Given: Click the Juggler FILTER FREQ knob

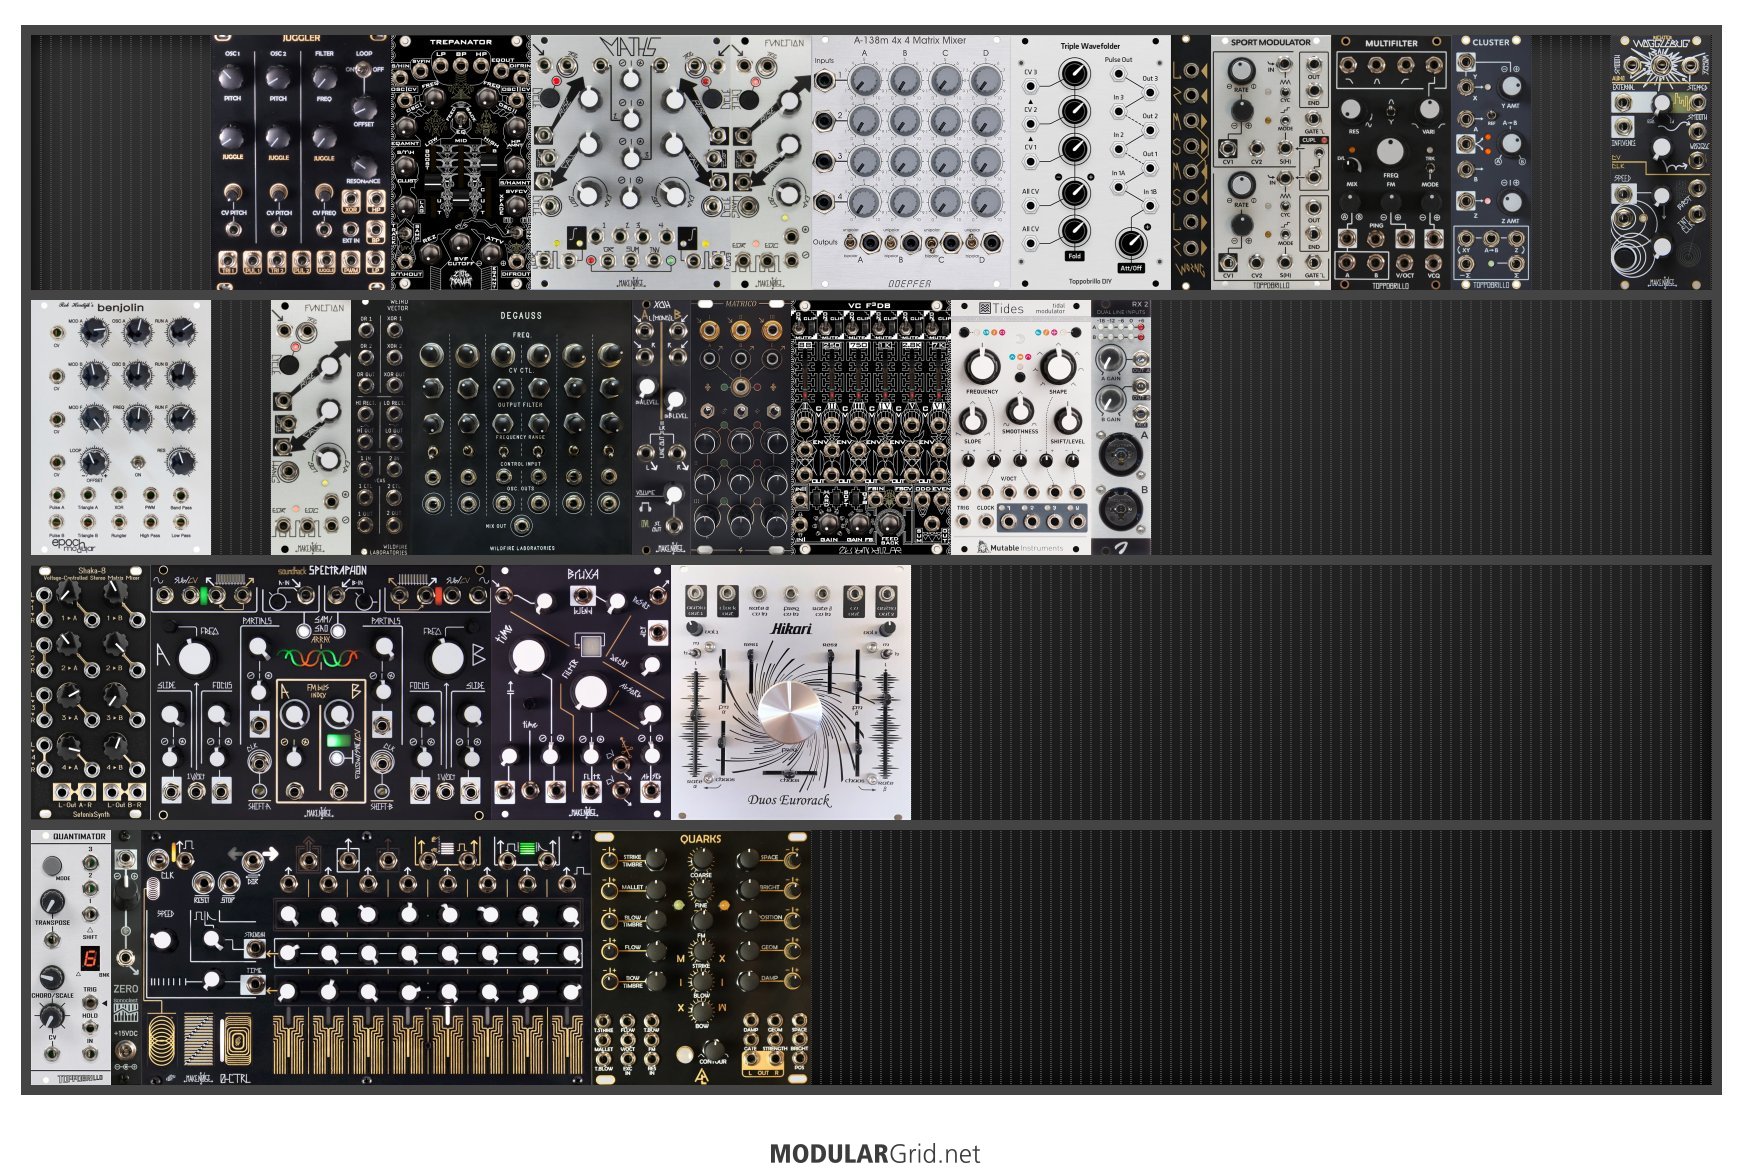Looking at the screenshot, I should [324, 77].
